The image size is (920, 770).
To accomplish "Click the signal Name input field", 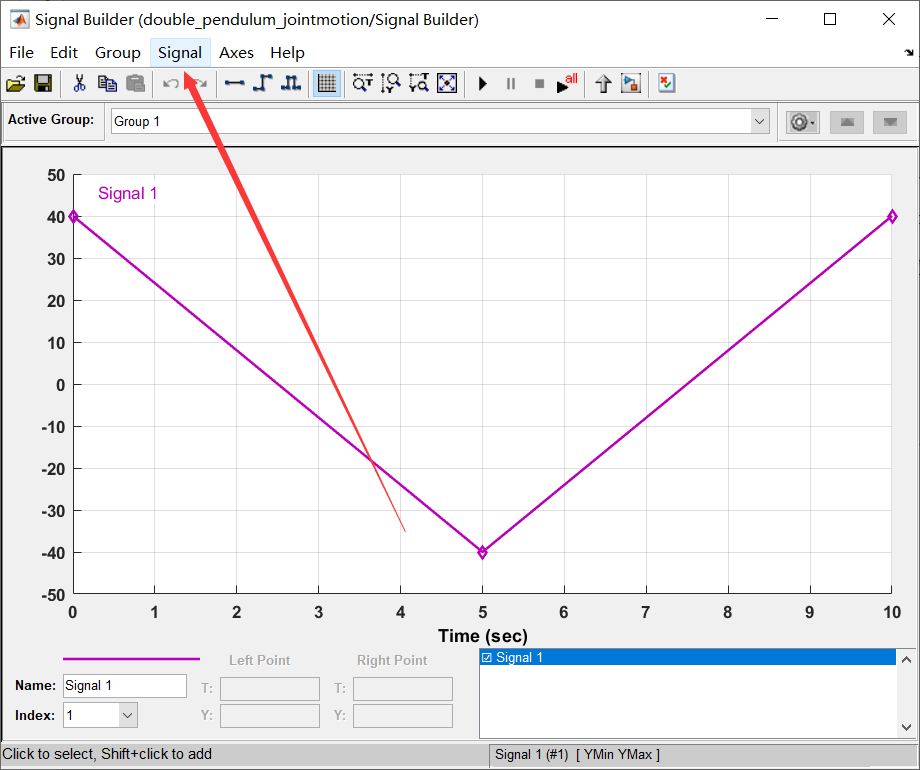I will [125, 685].
